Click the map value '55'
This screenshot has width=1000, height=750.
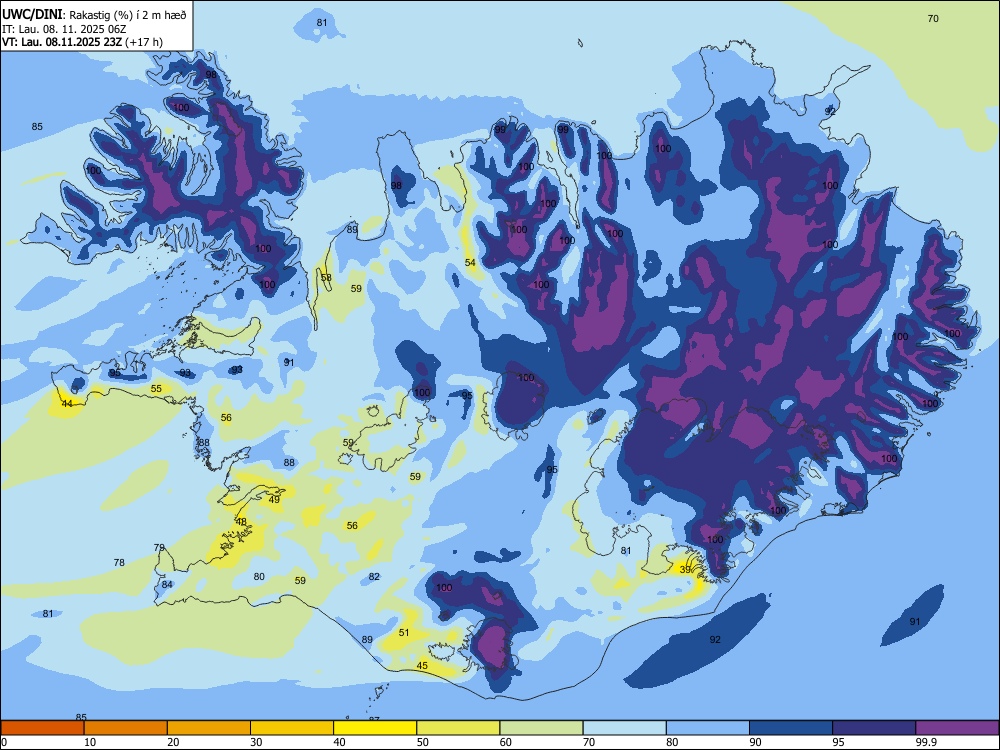click(156, 388)
